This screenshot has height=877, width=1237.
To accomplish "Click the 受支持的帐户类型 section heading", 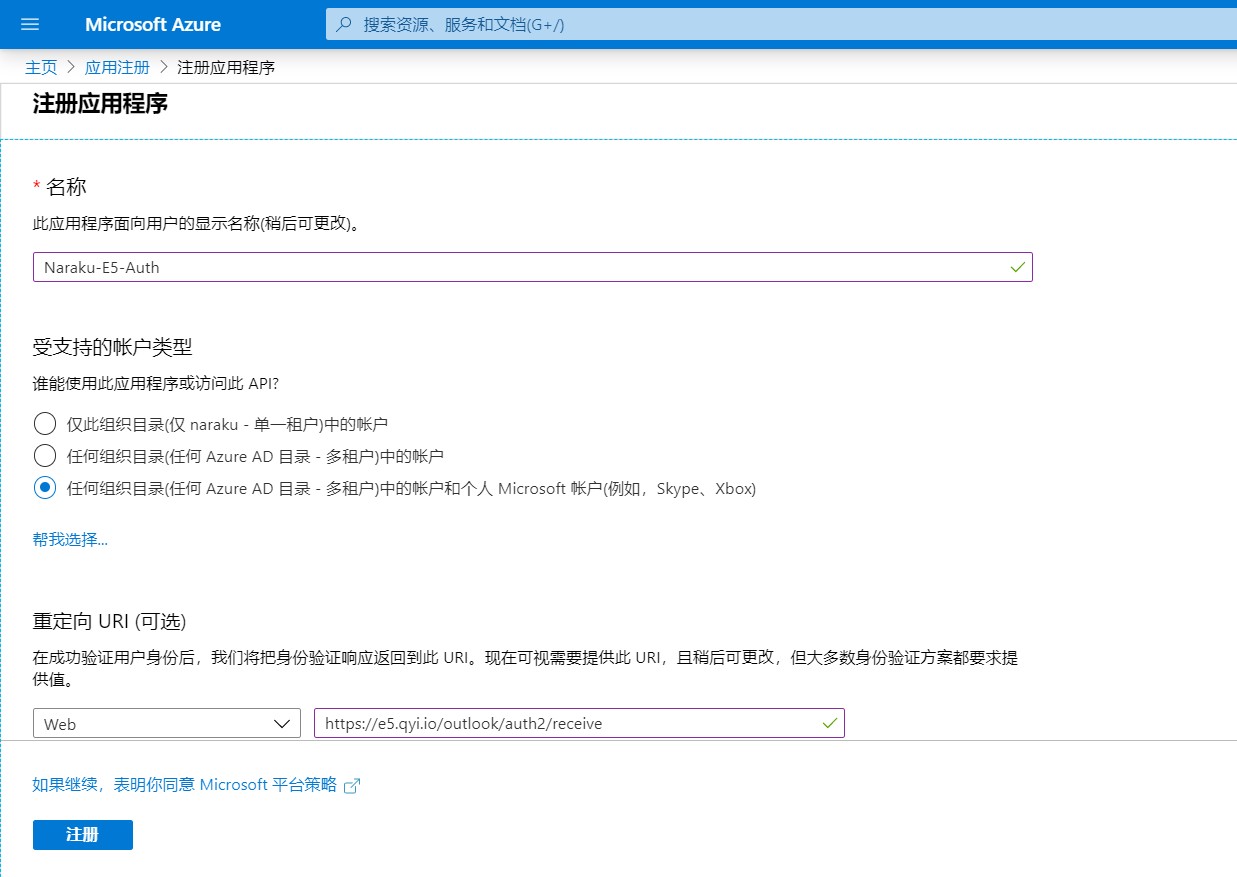I will coord(112,347).
